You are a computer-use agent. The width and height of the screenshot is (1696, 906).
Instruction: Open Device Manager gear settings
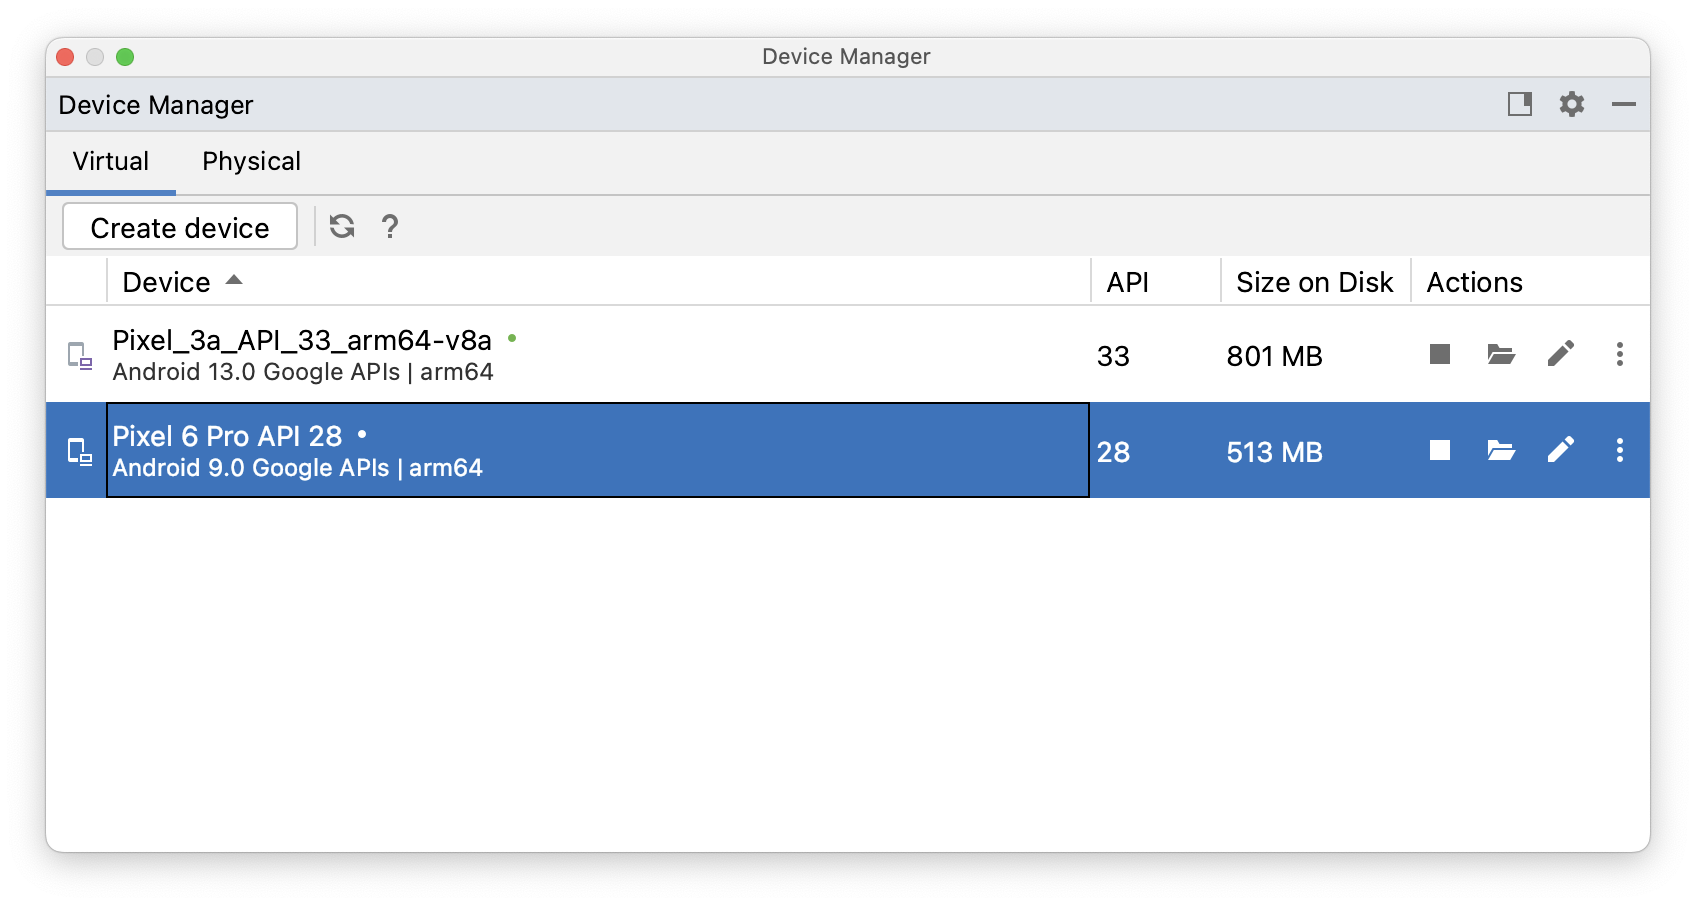[1572, 104]
